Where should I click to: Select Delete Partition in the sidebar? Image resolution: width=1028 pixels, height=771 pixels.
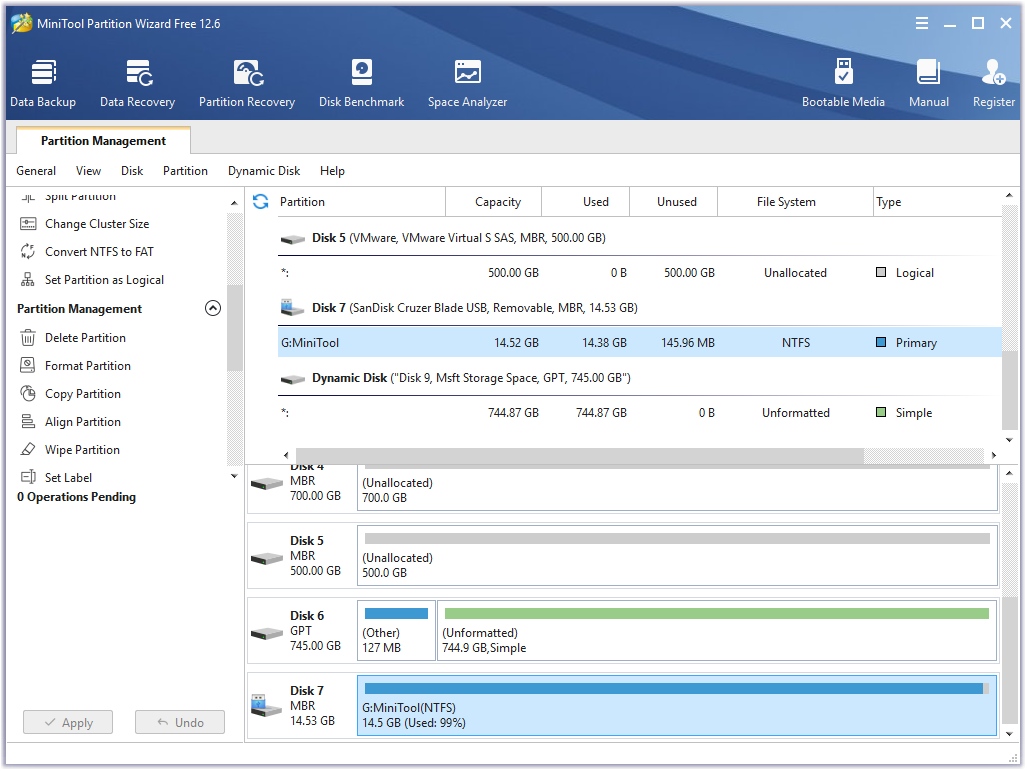pyautogui.click(x=86, y=337)
